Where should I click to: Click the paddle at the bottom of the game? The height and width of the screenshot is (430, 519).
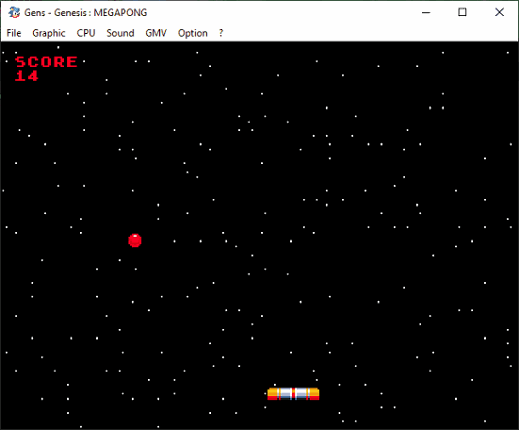(x=293, y=394)
